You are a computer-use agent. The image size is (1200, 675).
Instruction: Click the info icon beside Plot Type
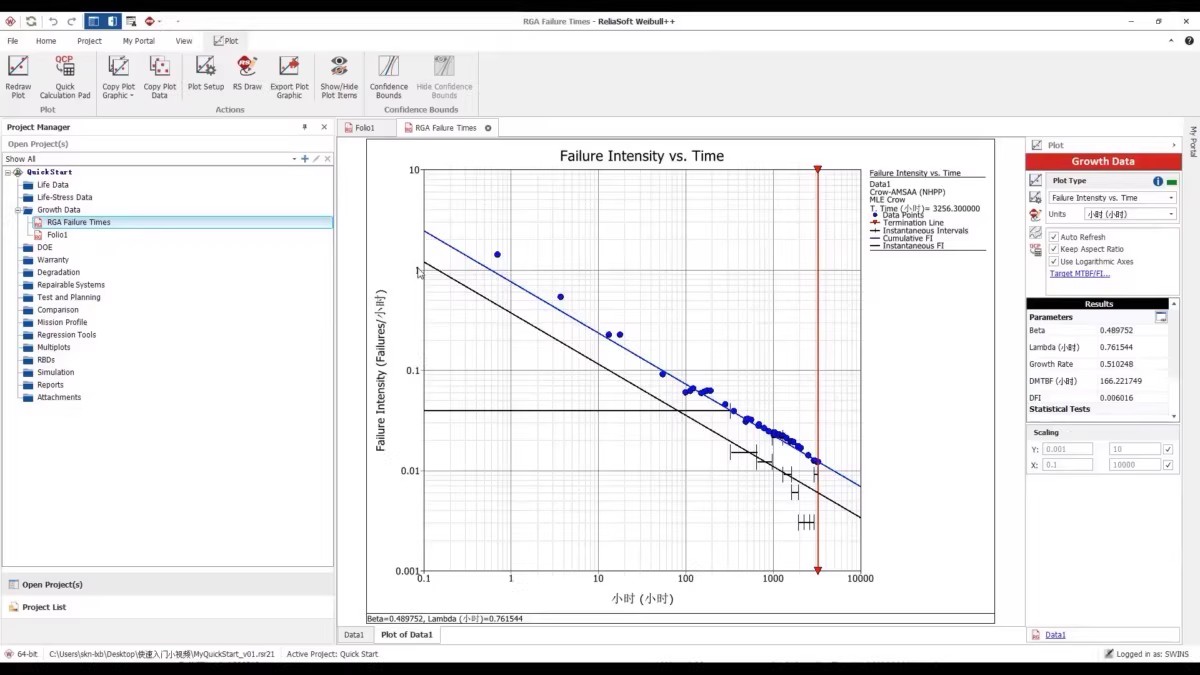(x=1158, y=181)
